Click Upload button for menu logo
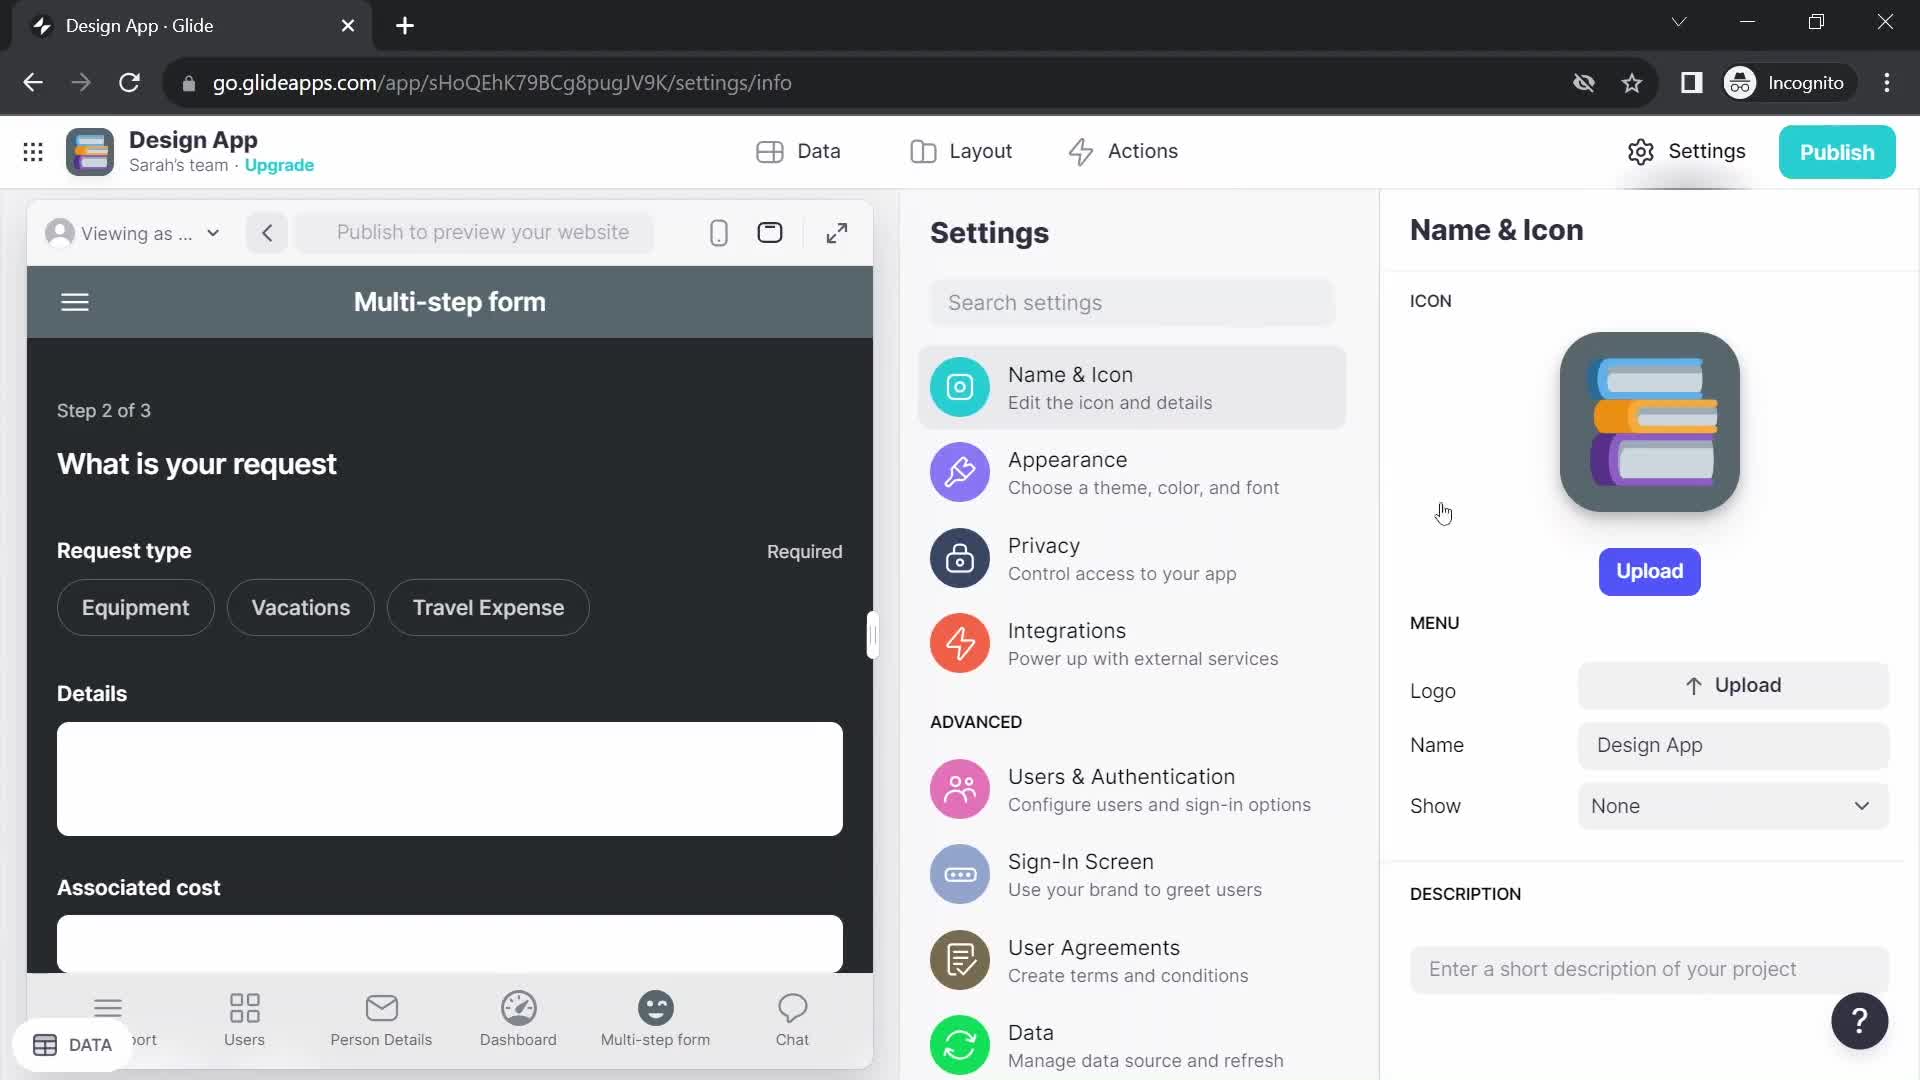Screen dimensions: 1920x1080 (1733, 684)
